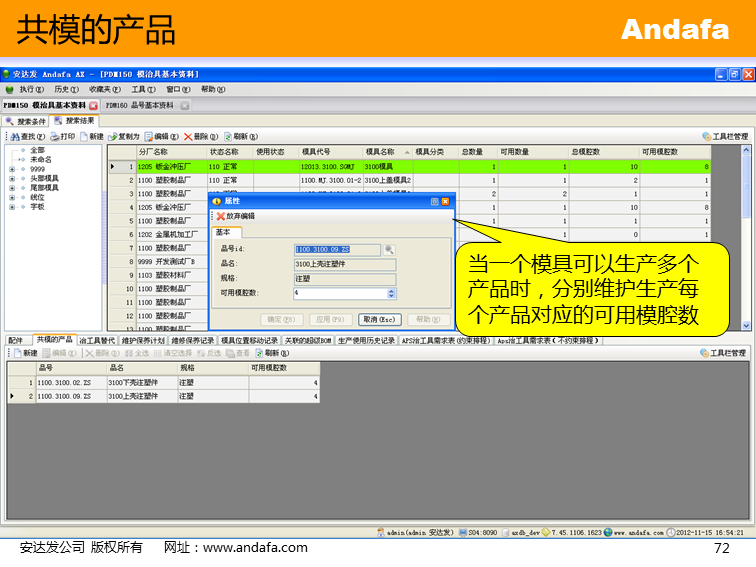The width and height of the screenshot is (756, 567).
Task: Click the 取消 (Esc) button
Action: [381, 319]
